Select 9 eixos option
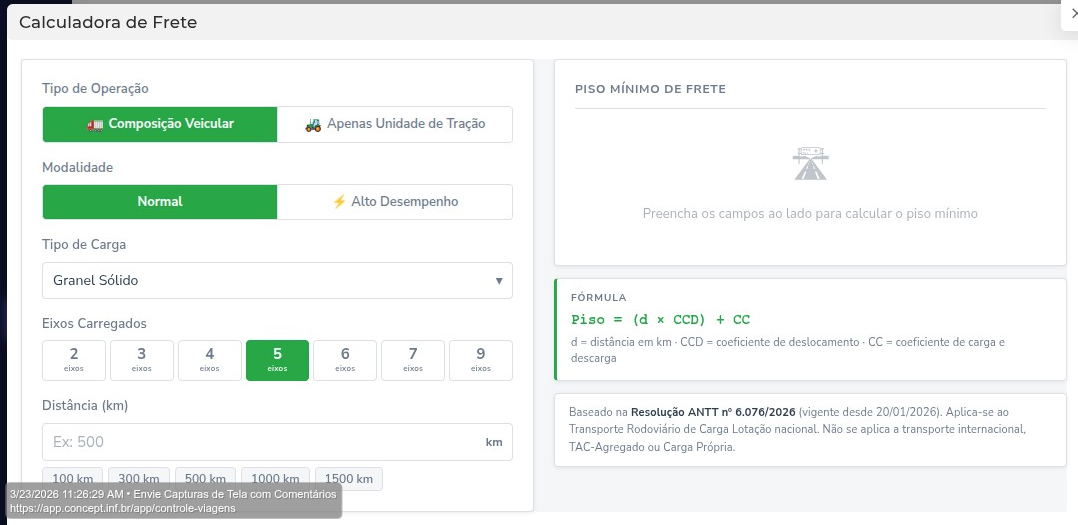The height and width of the screenshot is (525, 1078). tap(481, 360)
